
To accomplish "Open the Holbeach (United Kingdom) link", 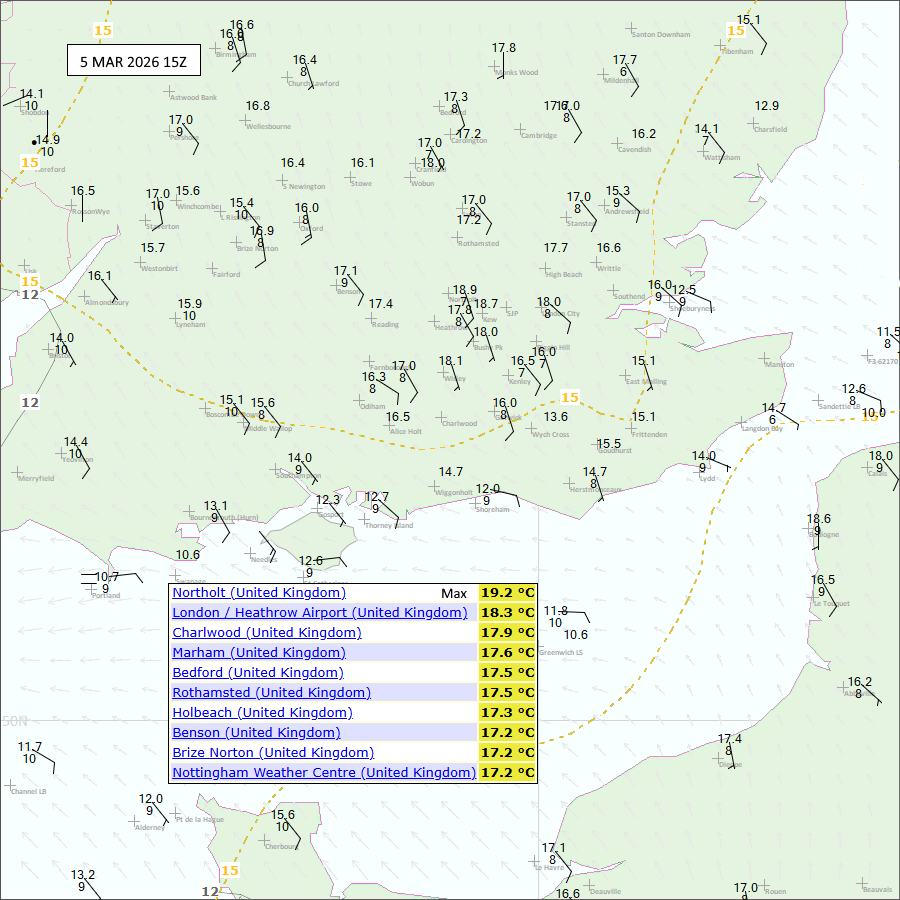I will pos(262,713).
